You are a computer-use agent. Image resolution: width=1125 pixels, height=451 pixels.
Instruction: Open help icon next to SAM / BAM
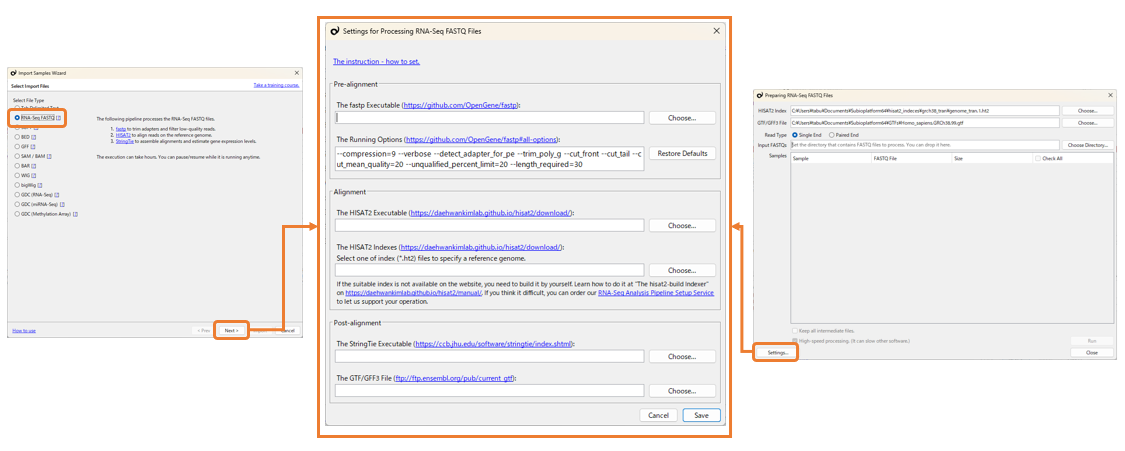pyautogui.click(x=50, y=156)
